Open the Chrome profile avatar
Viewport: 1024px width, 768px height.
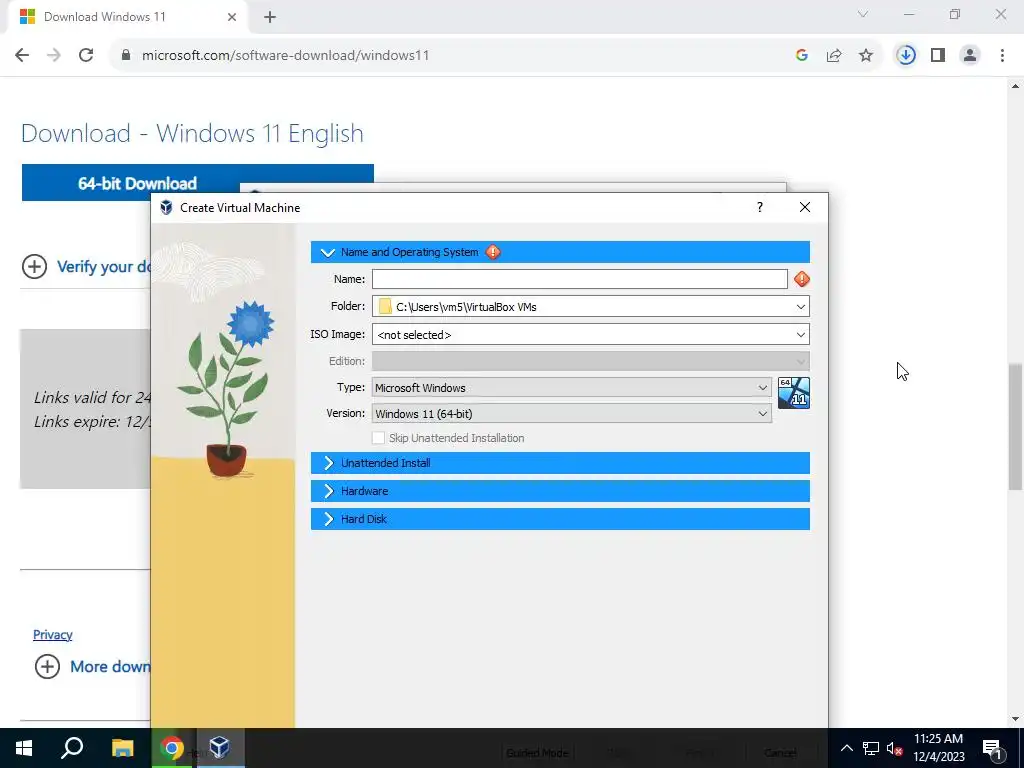(970, 56)
